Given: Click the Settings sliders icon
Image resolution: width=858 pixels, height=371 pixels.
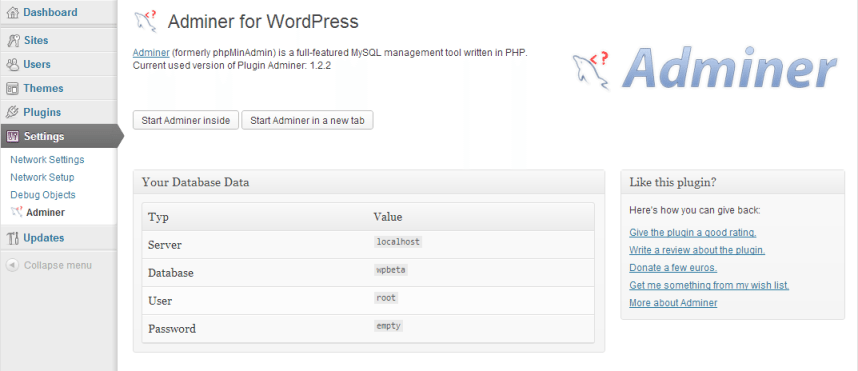Looking at the screenshot, I should (14, 136).
